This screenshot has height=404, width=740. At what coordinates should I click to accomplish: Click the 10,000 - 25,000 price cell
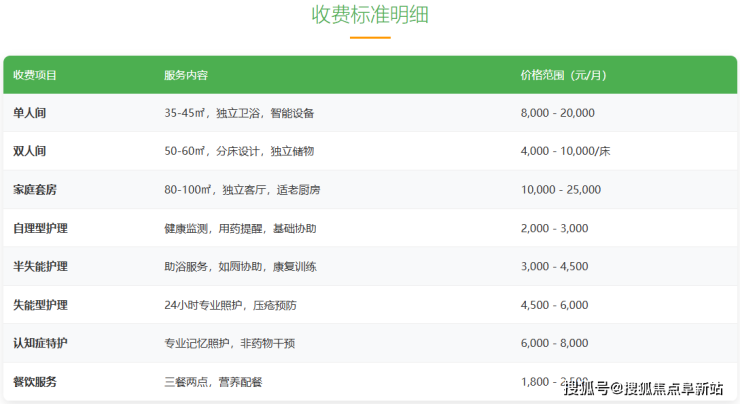(x=560, y=190)
